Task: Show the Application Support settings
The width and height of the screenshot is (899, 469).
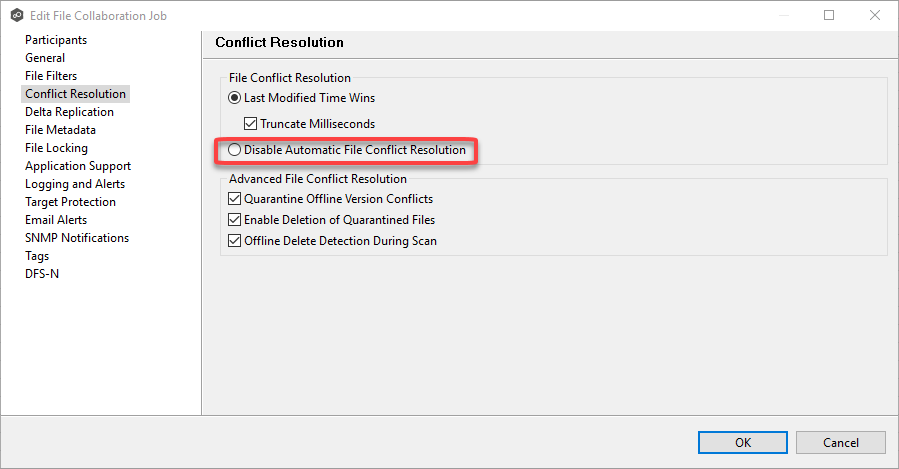Action: click(x=78, y=166)
